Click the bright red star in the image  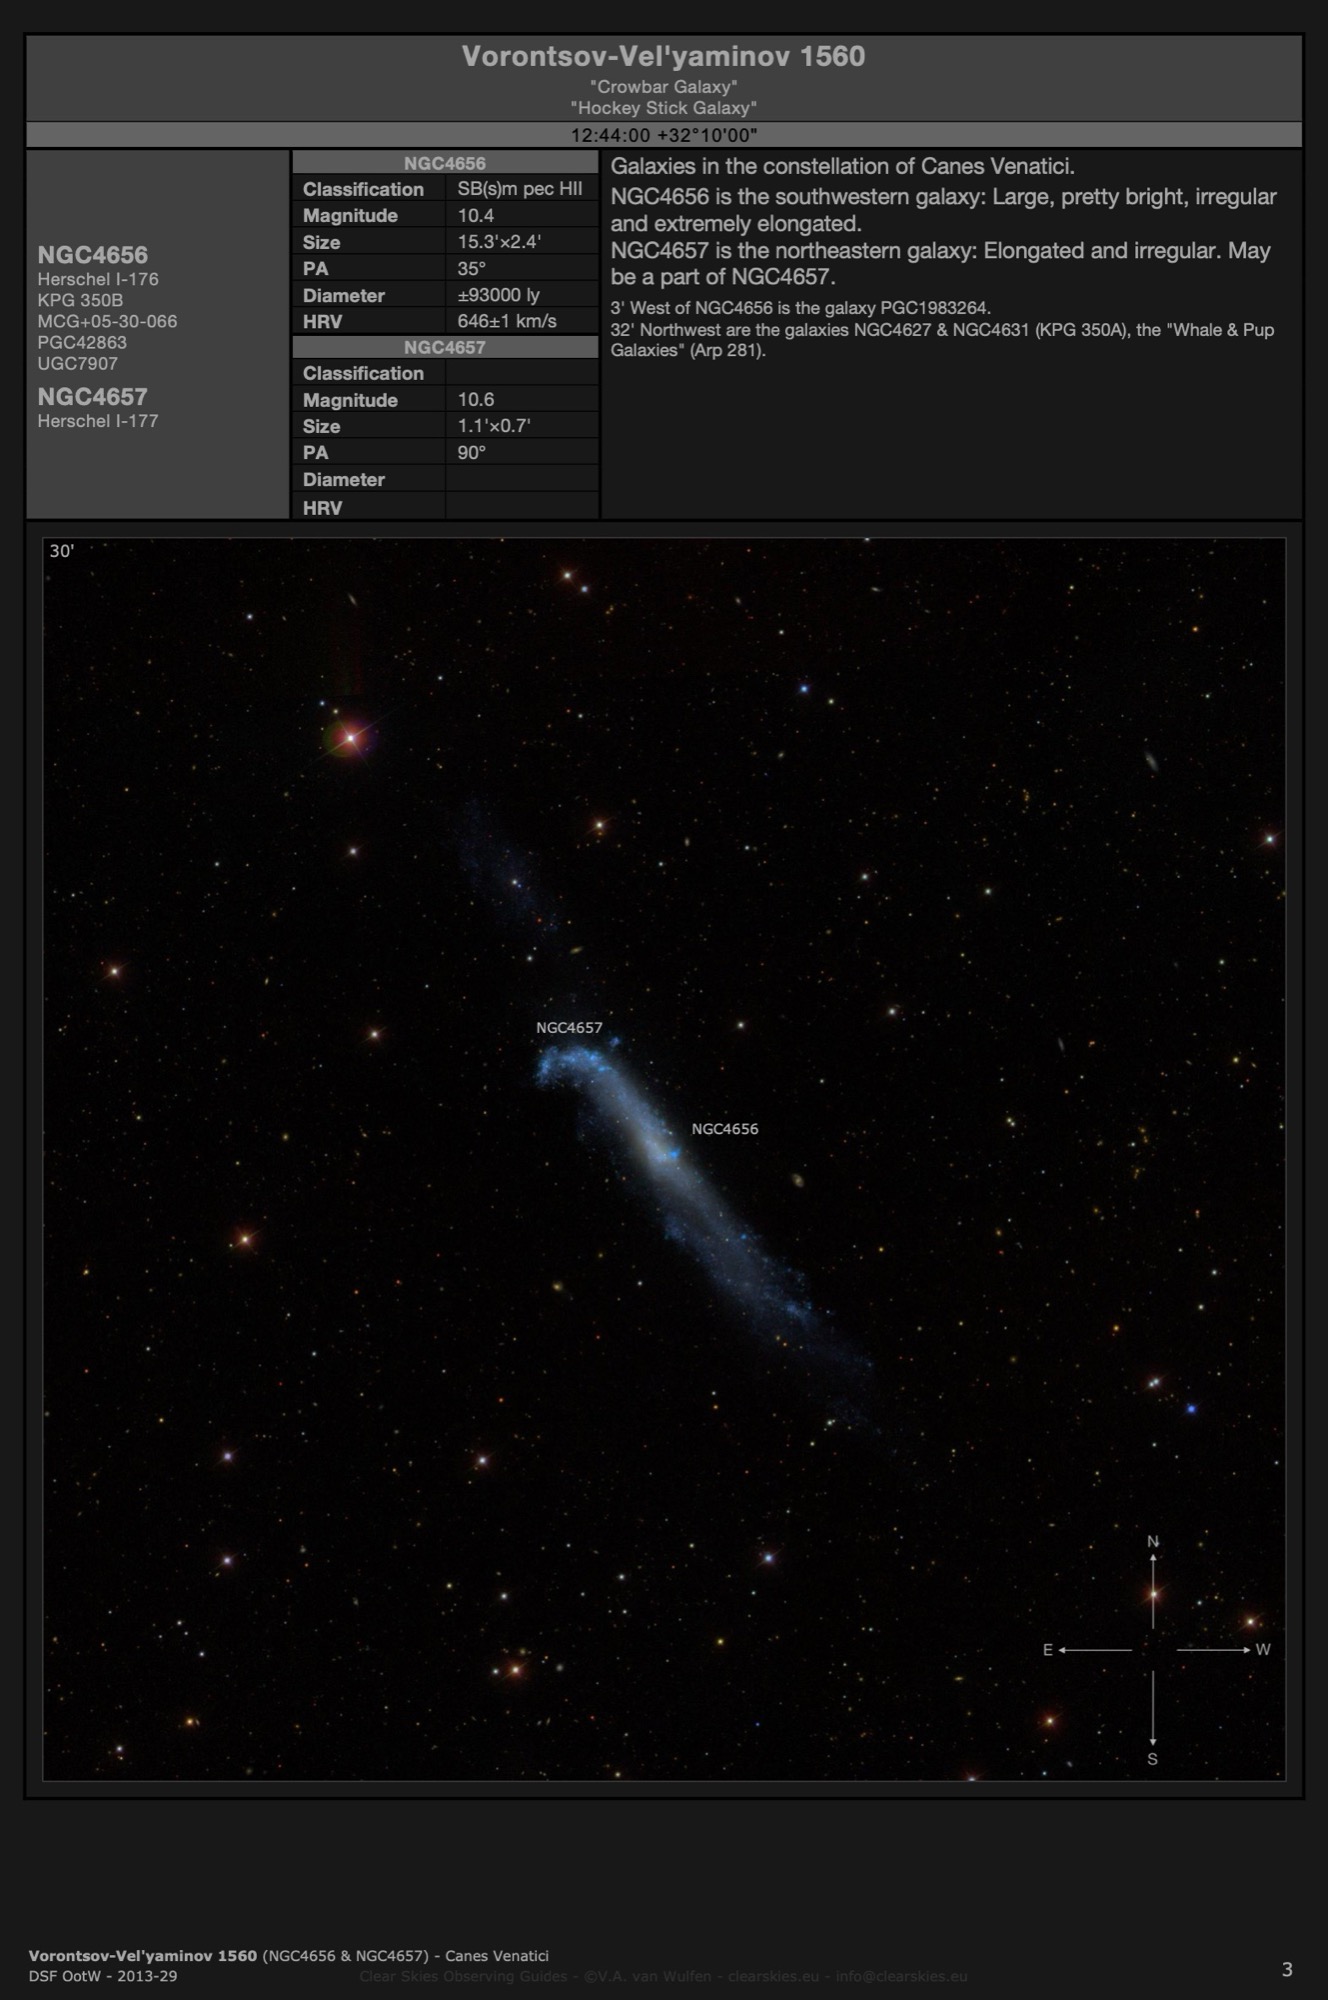(x=351, y=738)
